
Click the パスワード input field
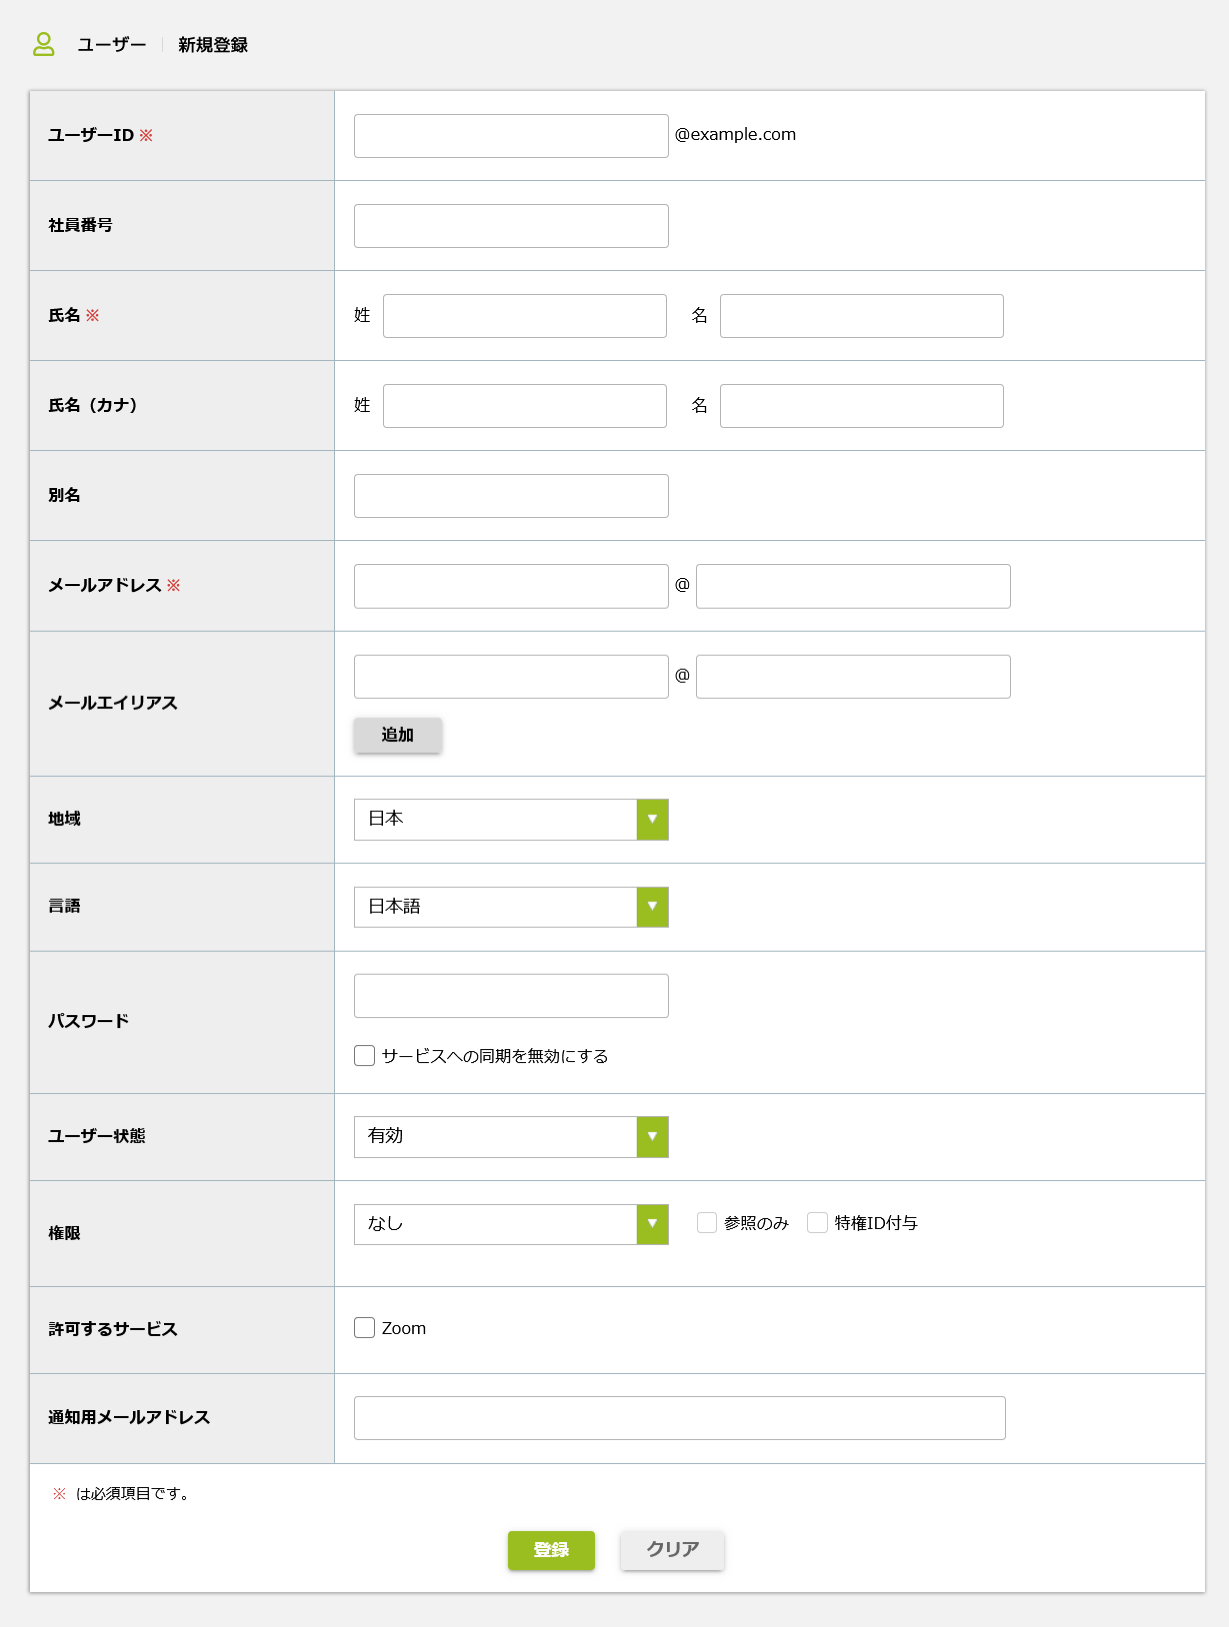(511, 996)
